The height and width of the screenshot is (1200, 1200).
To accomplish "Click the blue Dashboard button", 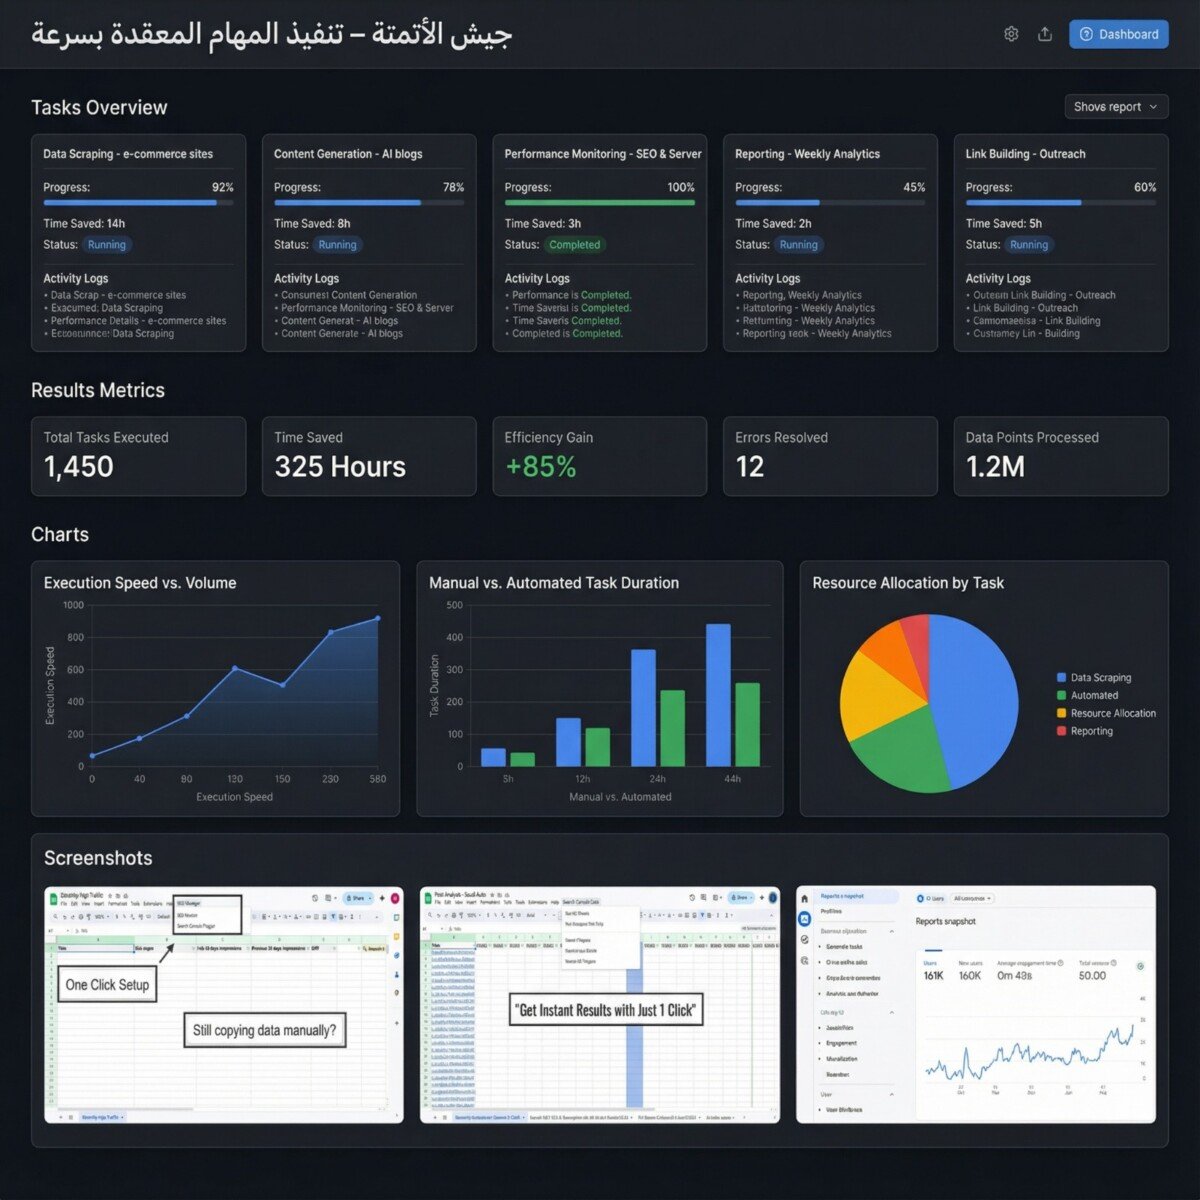I will [x=1118, y=34].
